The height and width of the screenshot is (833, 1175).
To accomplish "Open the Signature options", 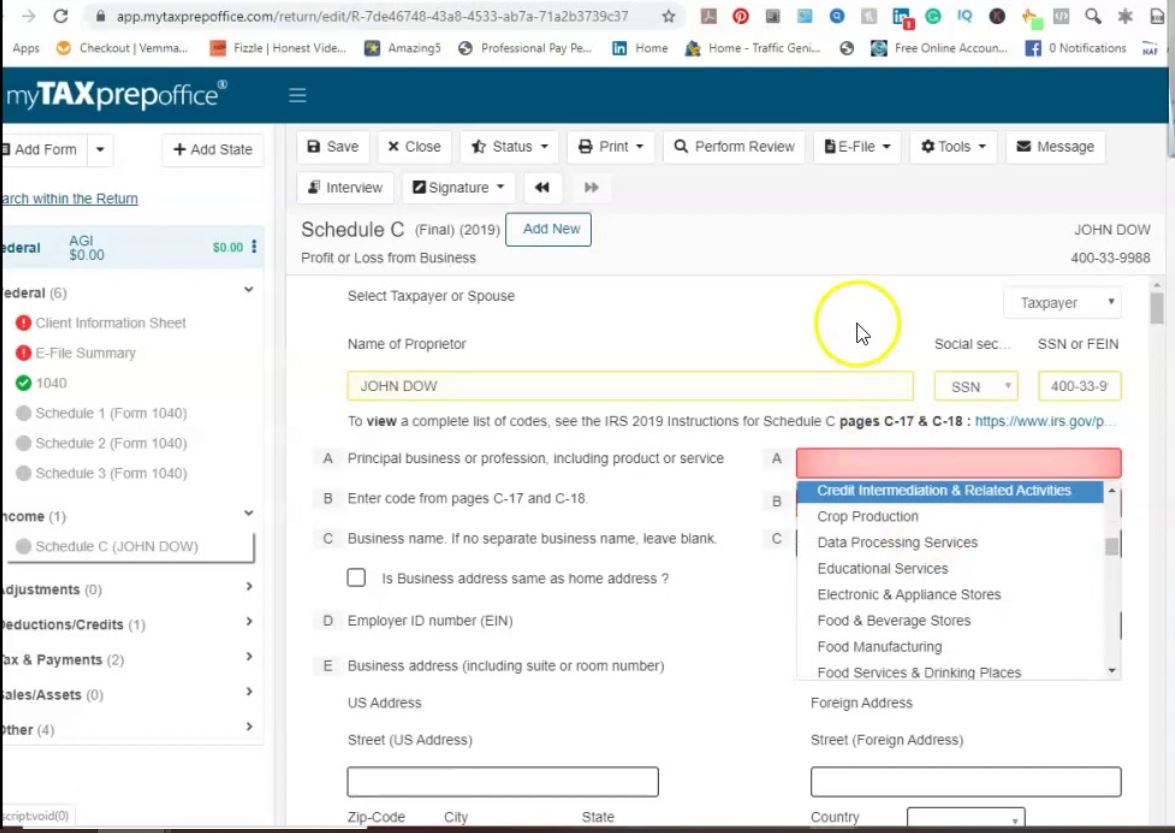I will pyautogui.click(x=457, y=187).
